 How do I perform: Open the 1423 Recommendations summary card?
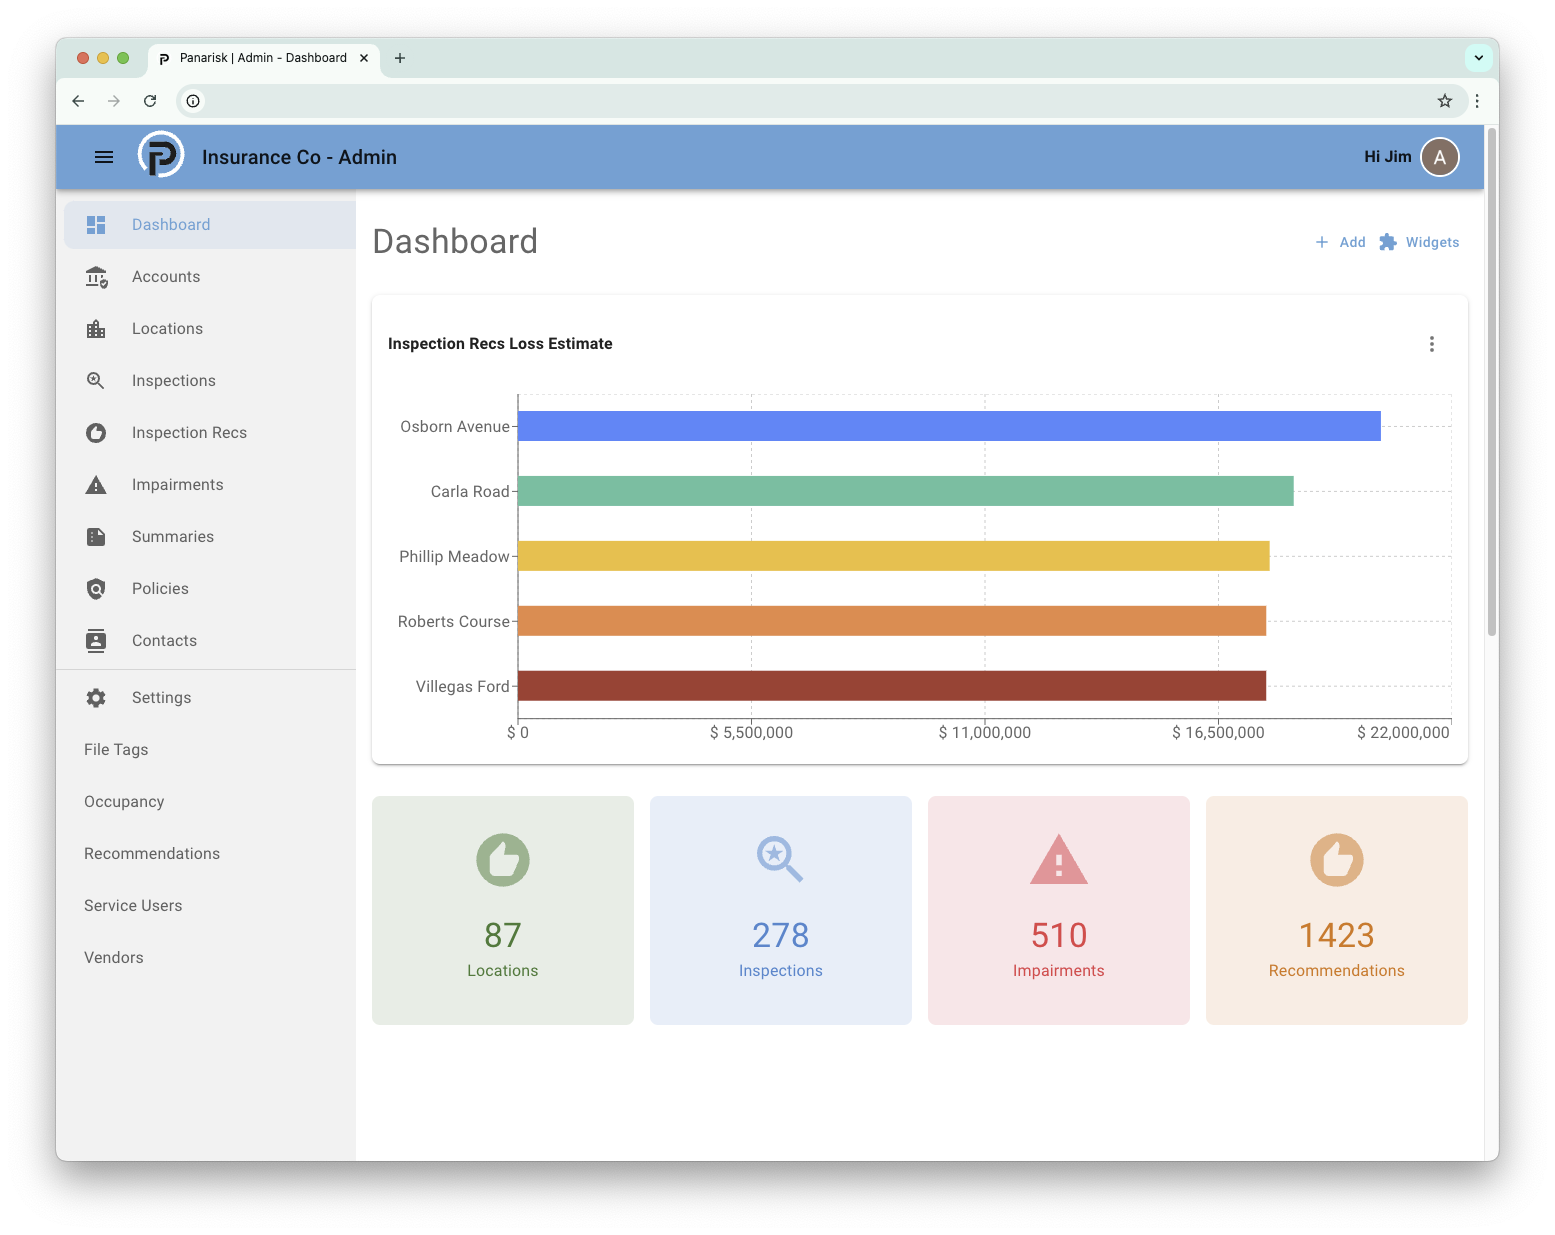point(1337,910)
